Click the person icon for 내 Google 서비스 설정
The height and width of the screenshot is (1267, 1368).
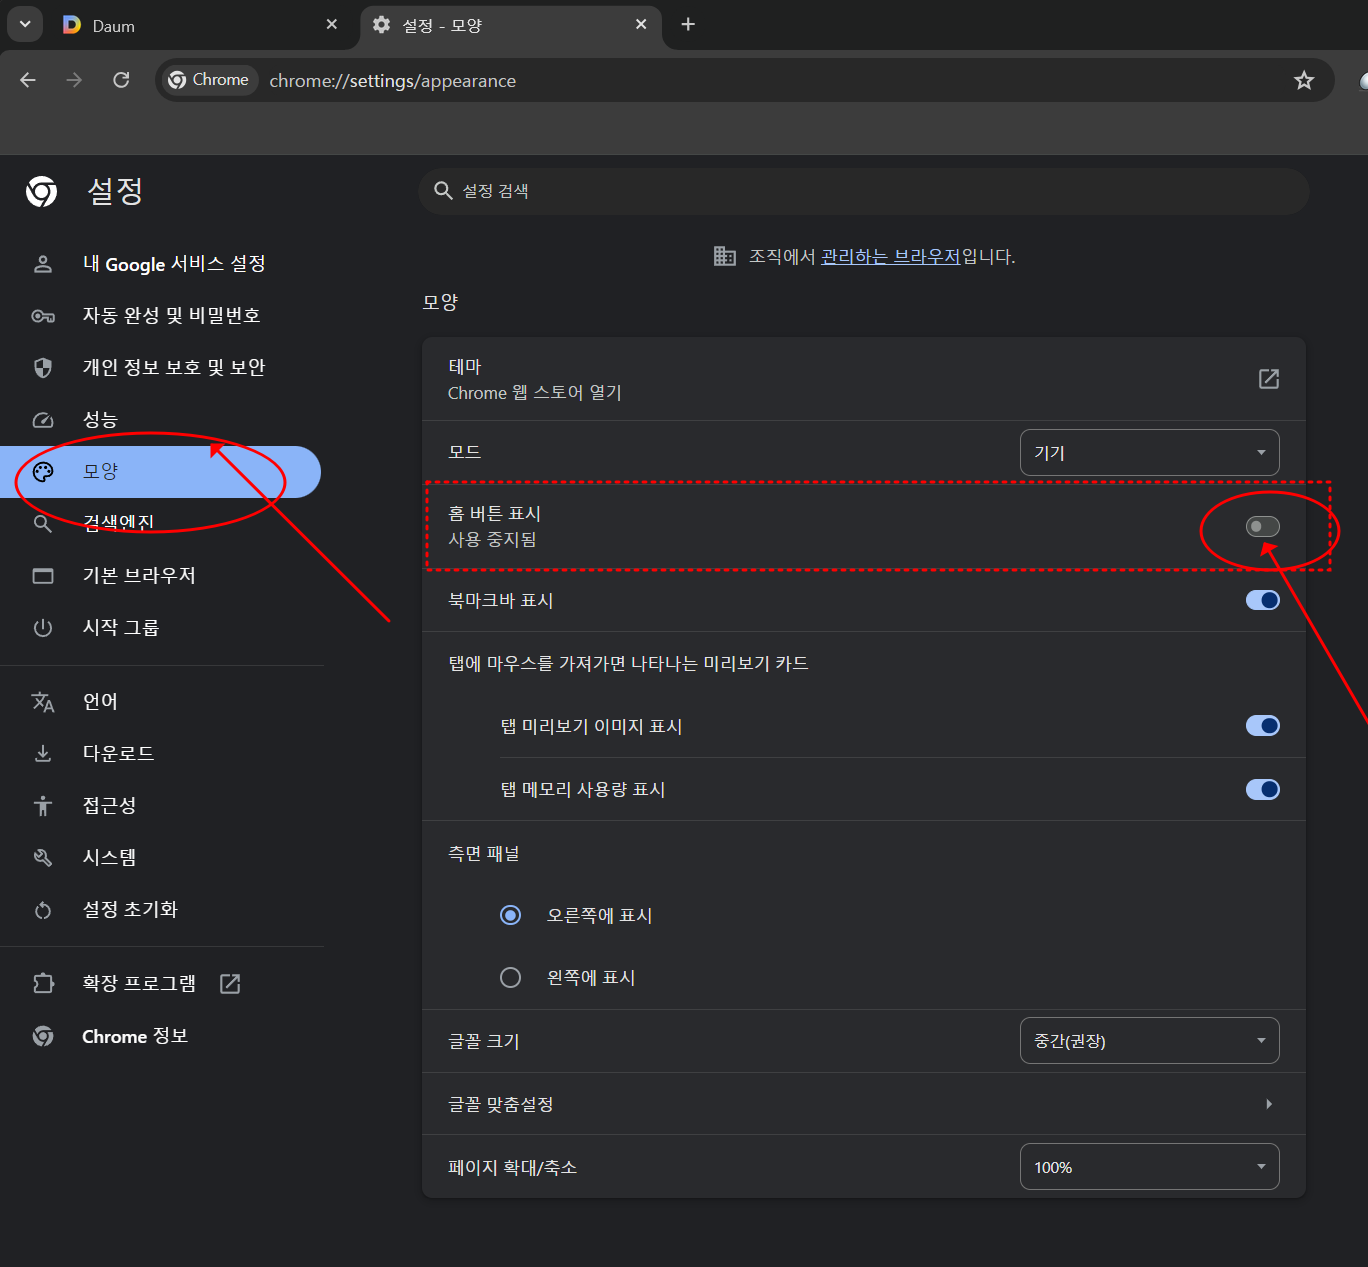point(43,264)
